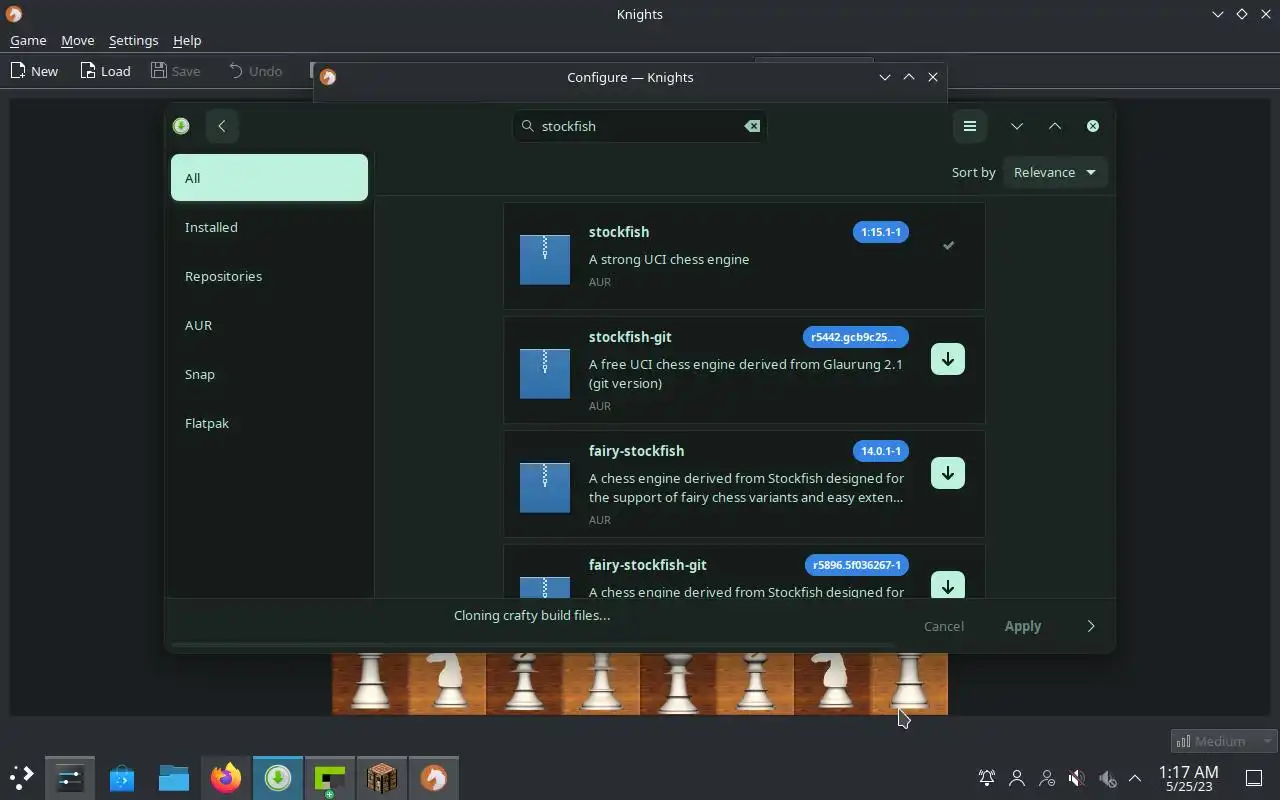1280x800 pixels.
Task: Clear the stockfish search text
Action: click(752, 126)
